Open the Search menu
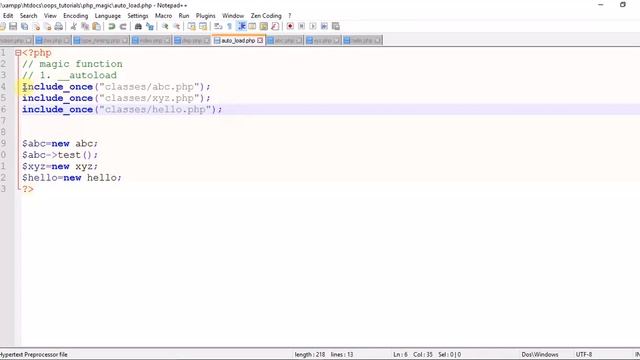640x360 pixels. pos(29,16)
